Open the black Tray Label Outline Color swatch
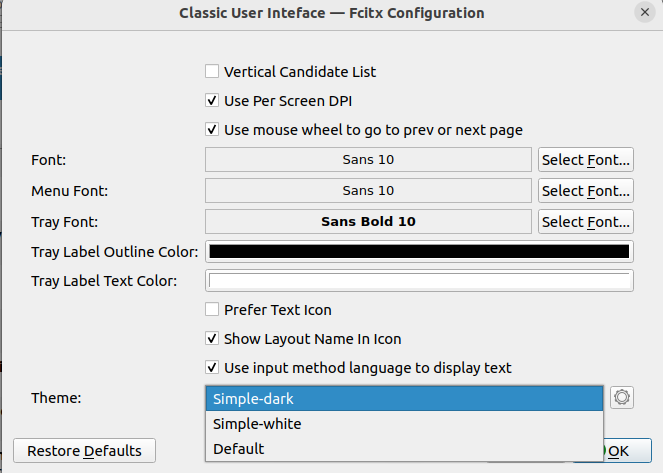663x473 pixels. [419, 252]
